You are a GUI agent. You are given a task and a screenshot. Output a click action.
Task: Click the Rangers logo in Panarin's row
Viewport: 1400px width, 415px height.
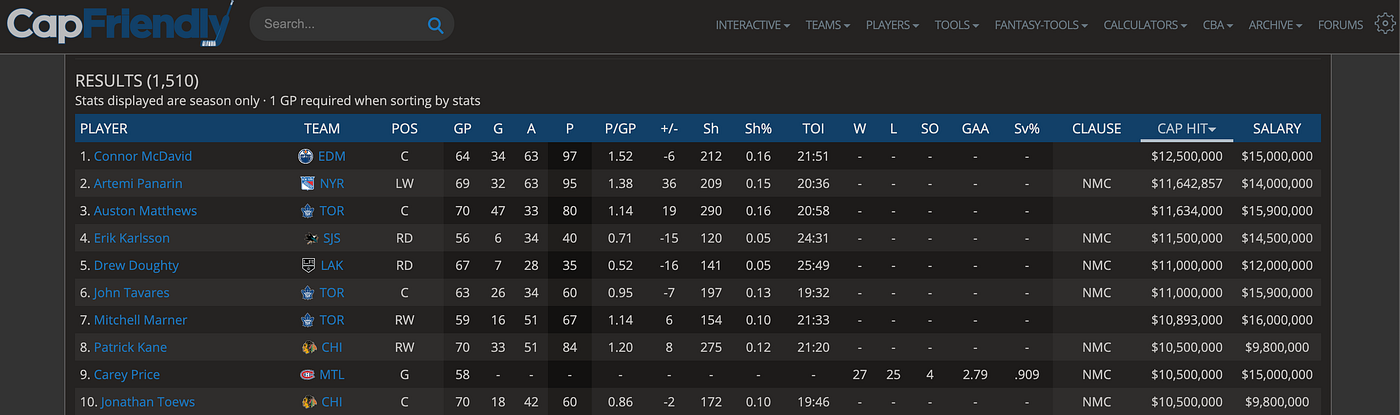click(307, 184)
